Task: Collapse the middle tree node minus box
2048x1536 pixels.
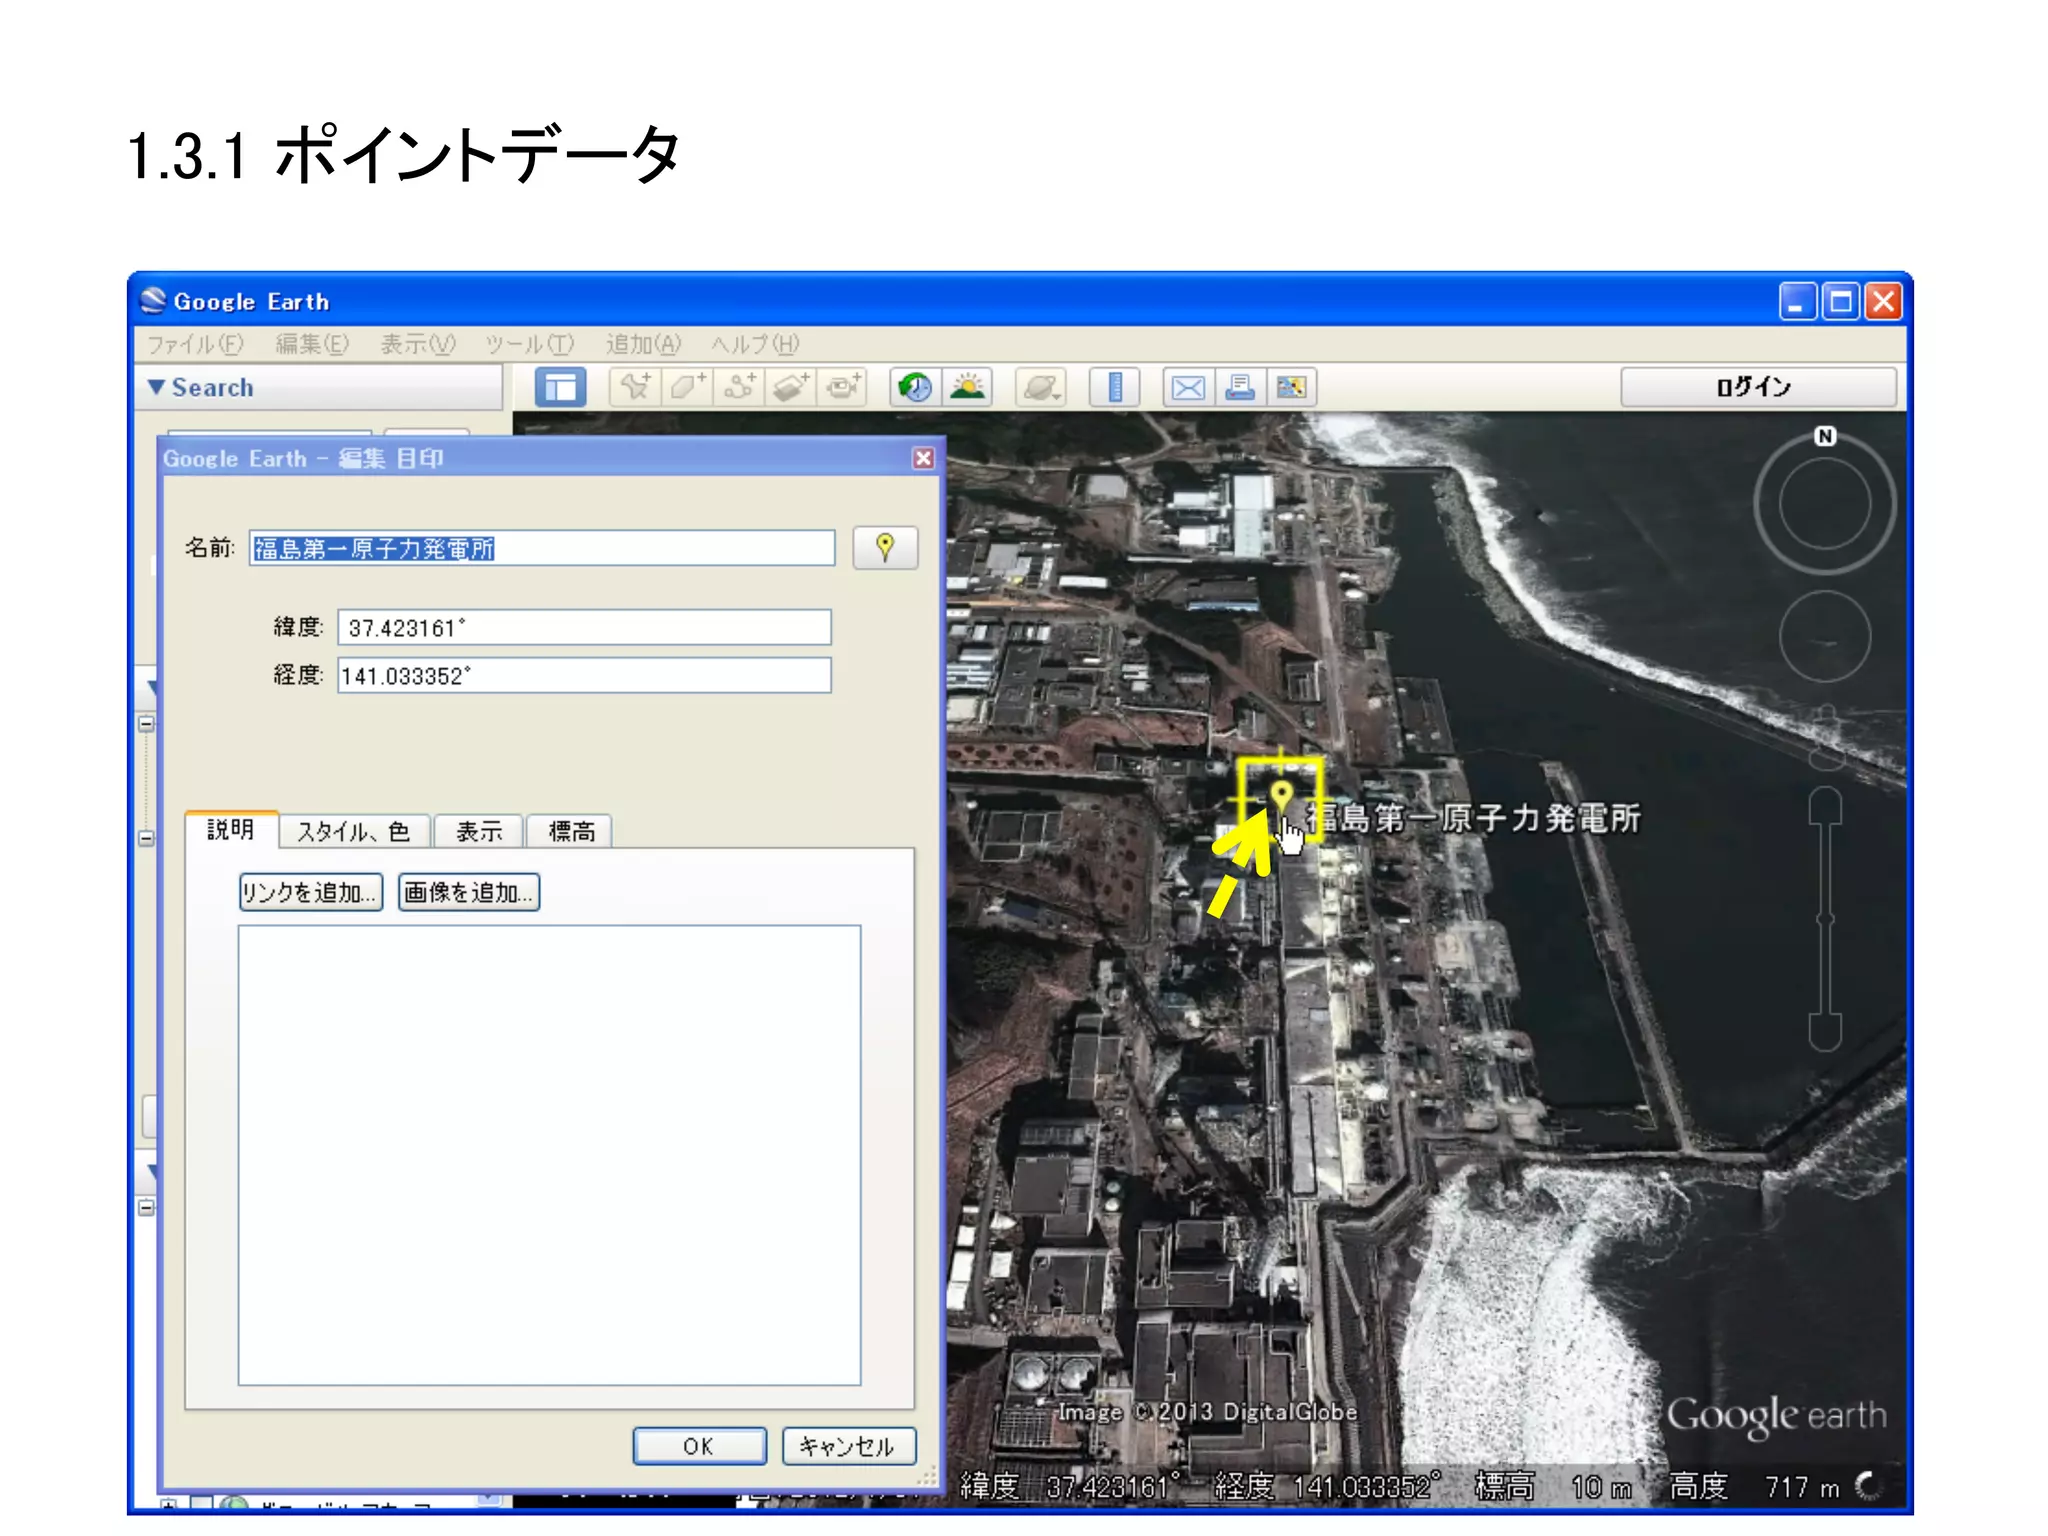Action: pos(147,838)
